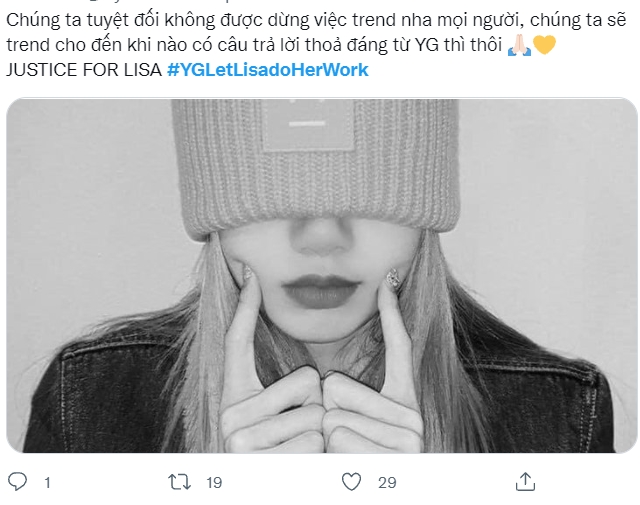The width and height of the screenshot is (640, 505).
Task: Click the reply count of 1
Action: point(47,483)
